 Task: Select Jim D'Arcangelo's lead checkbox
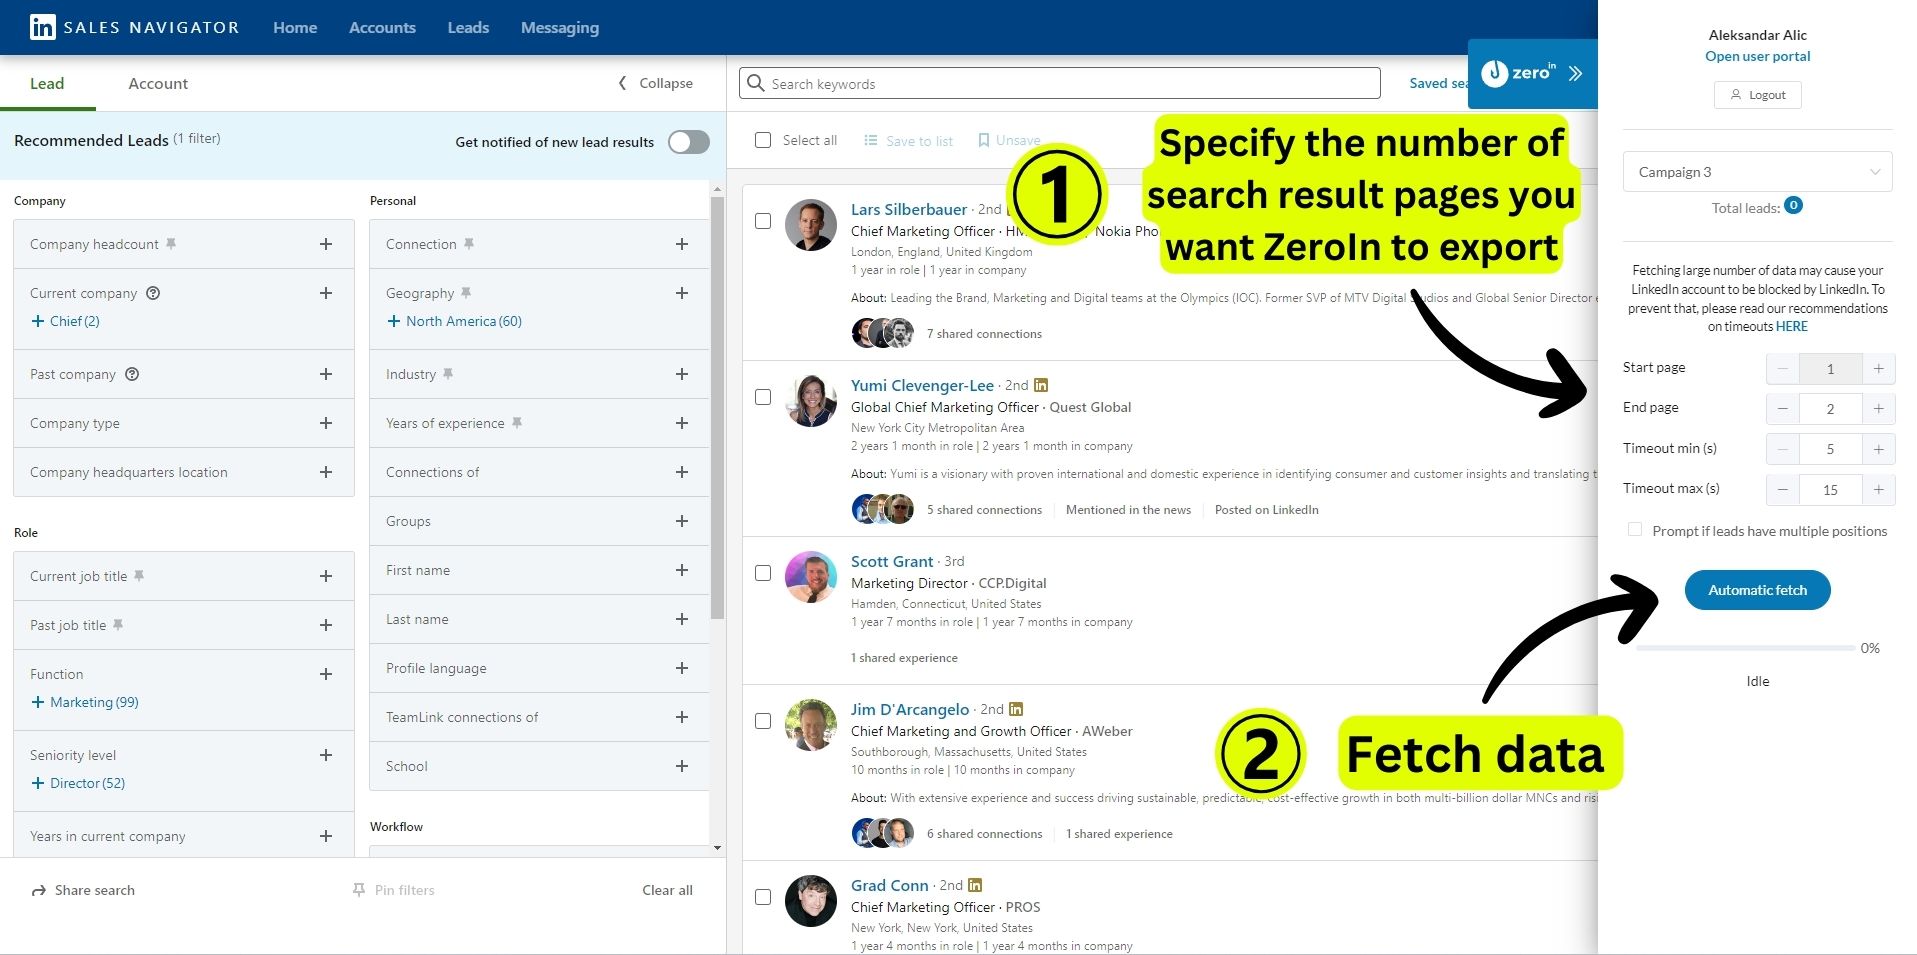[763, 721]
